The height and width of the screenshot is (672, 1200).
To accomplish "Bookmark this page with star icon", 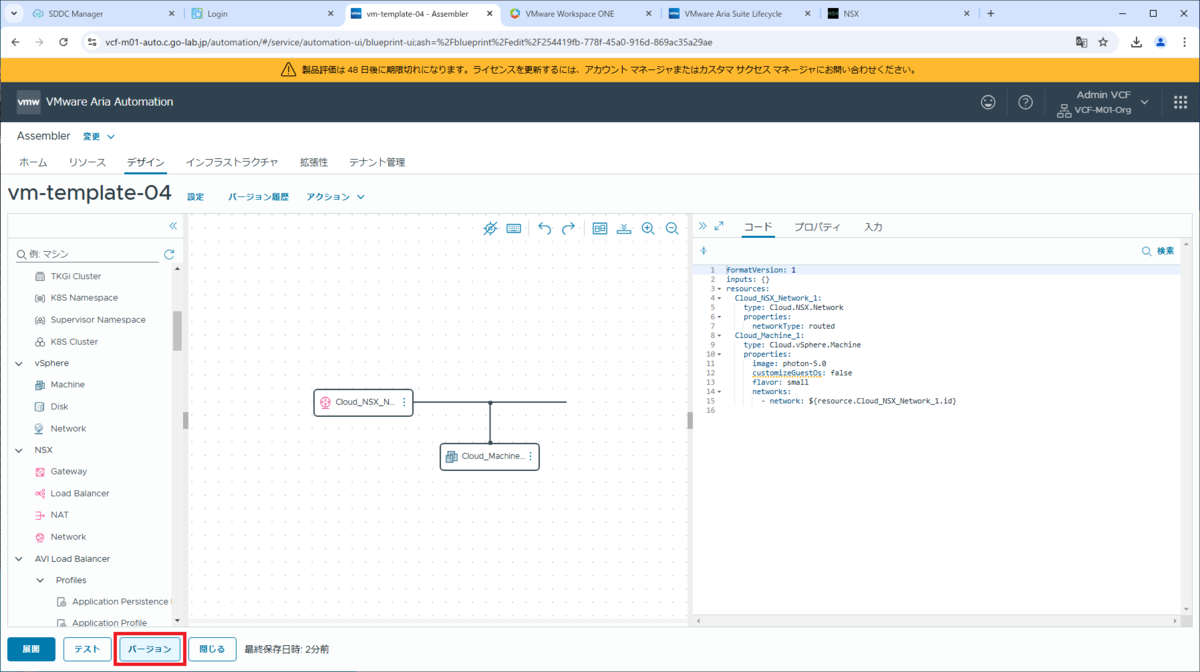I will click(1103, 43).
